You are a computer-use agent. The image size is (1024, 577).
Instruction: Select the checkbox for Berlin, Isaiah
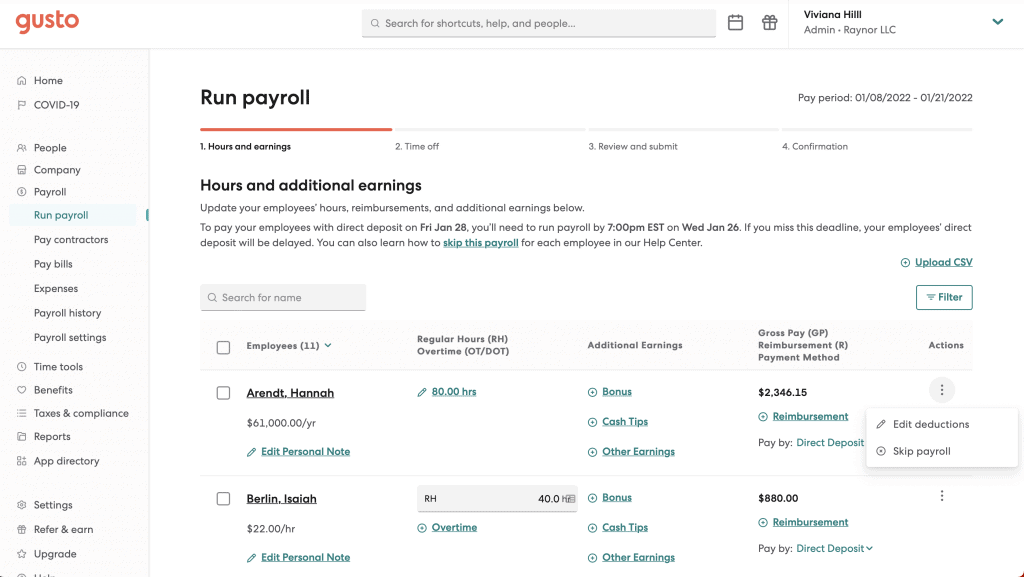223,499
